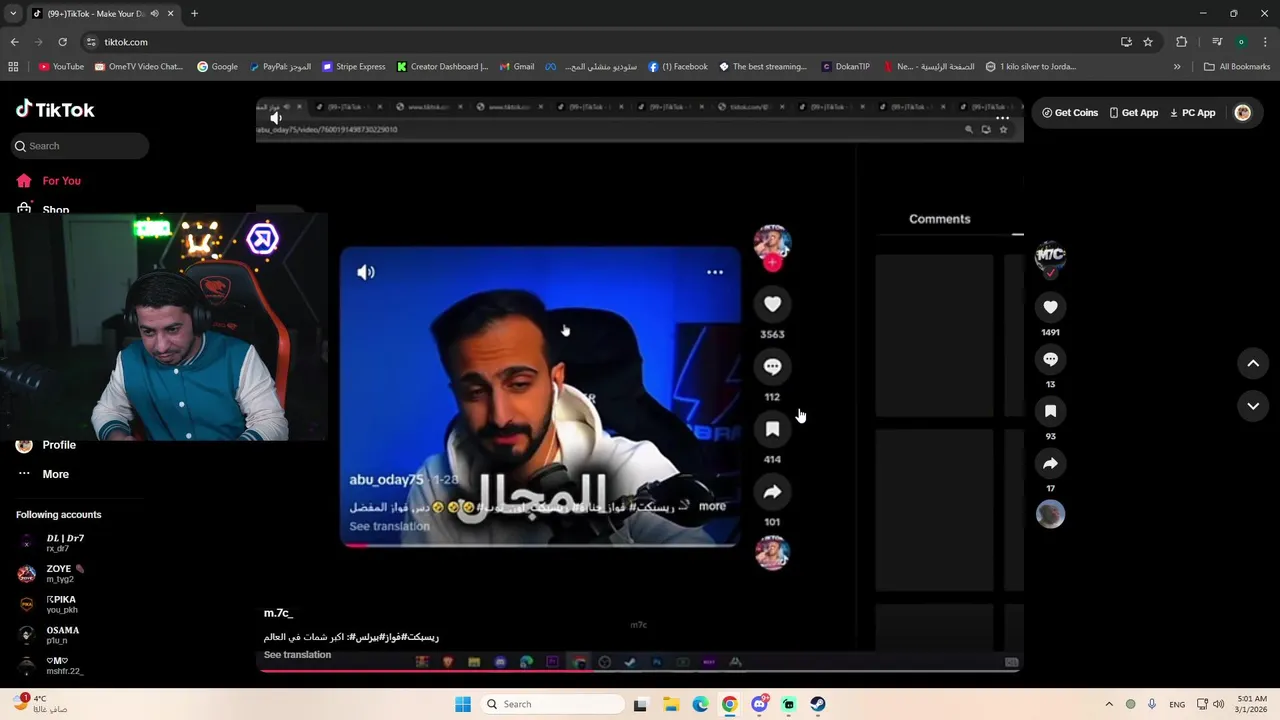
Task: Open the YouTube bookmark
Action: [x=61, y=67]
